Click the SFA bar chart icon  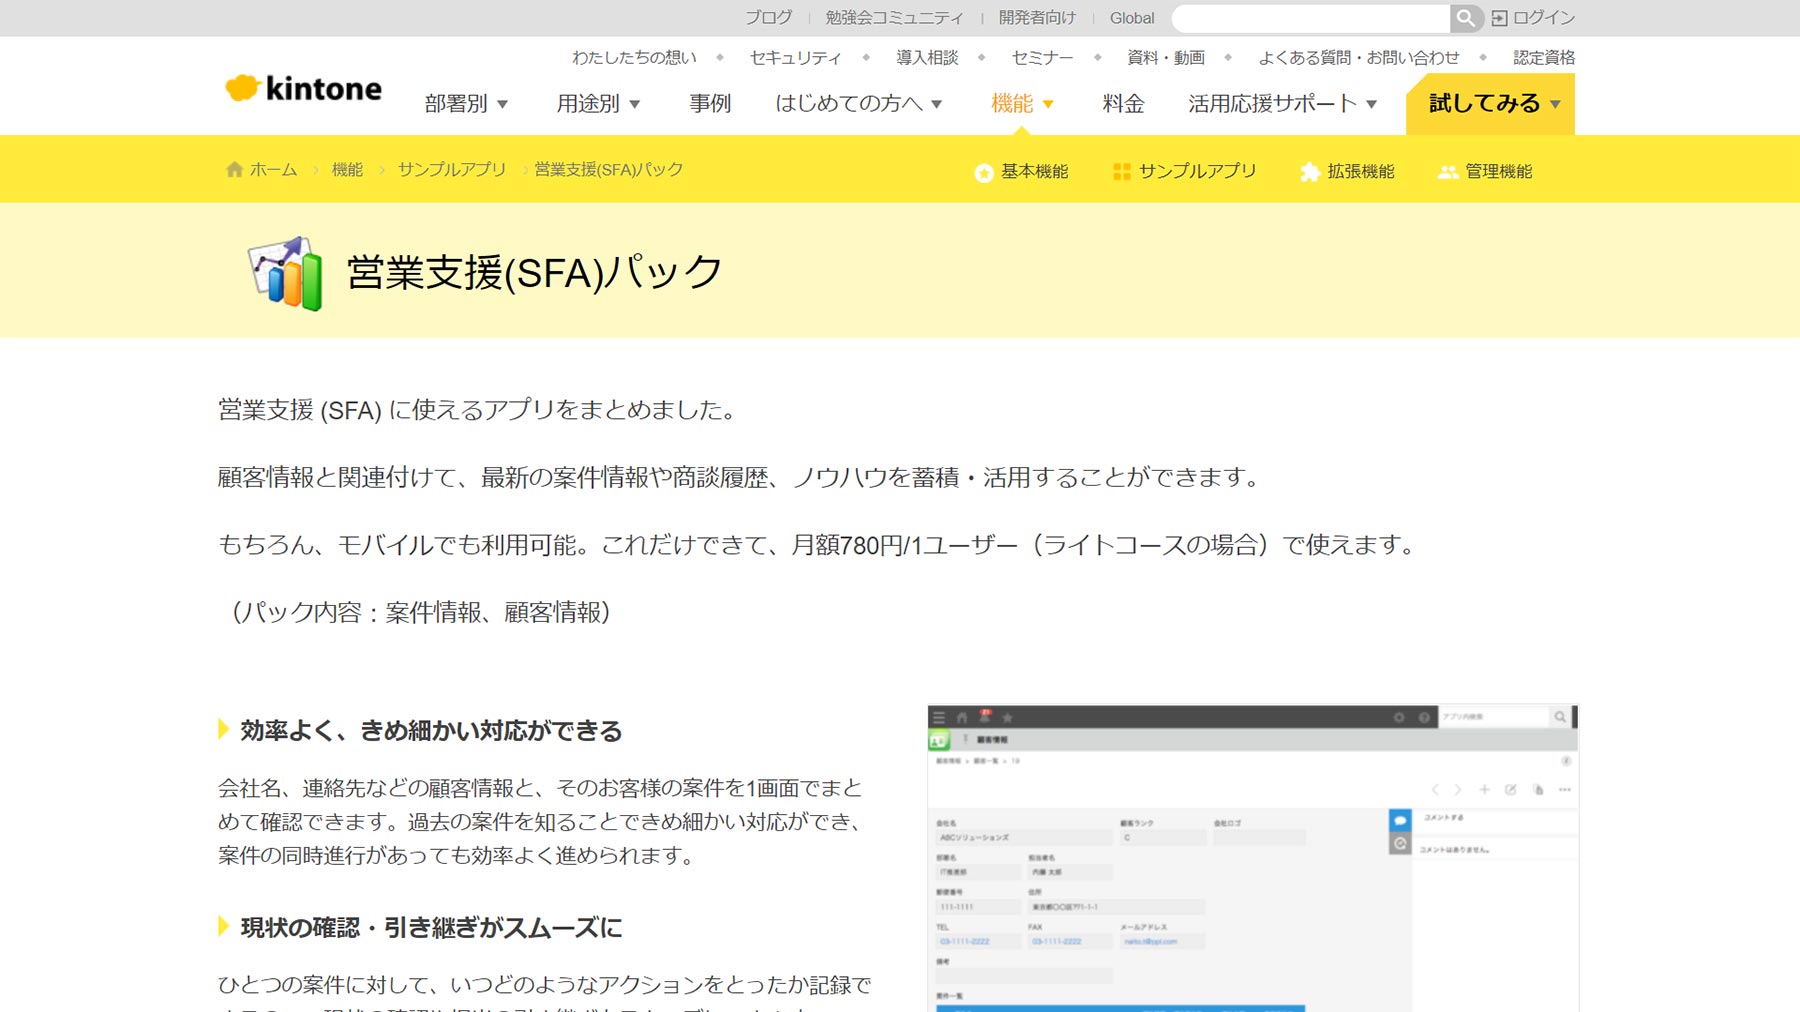pyautogui.click(x=285, y=273)
